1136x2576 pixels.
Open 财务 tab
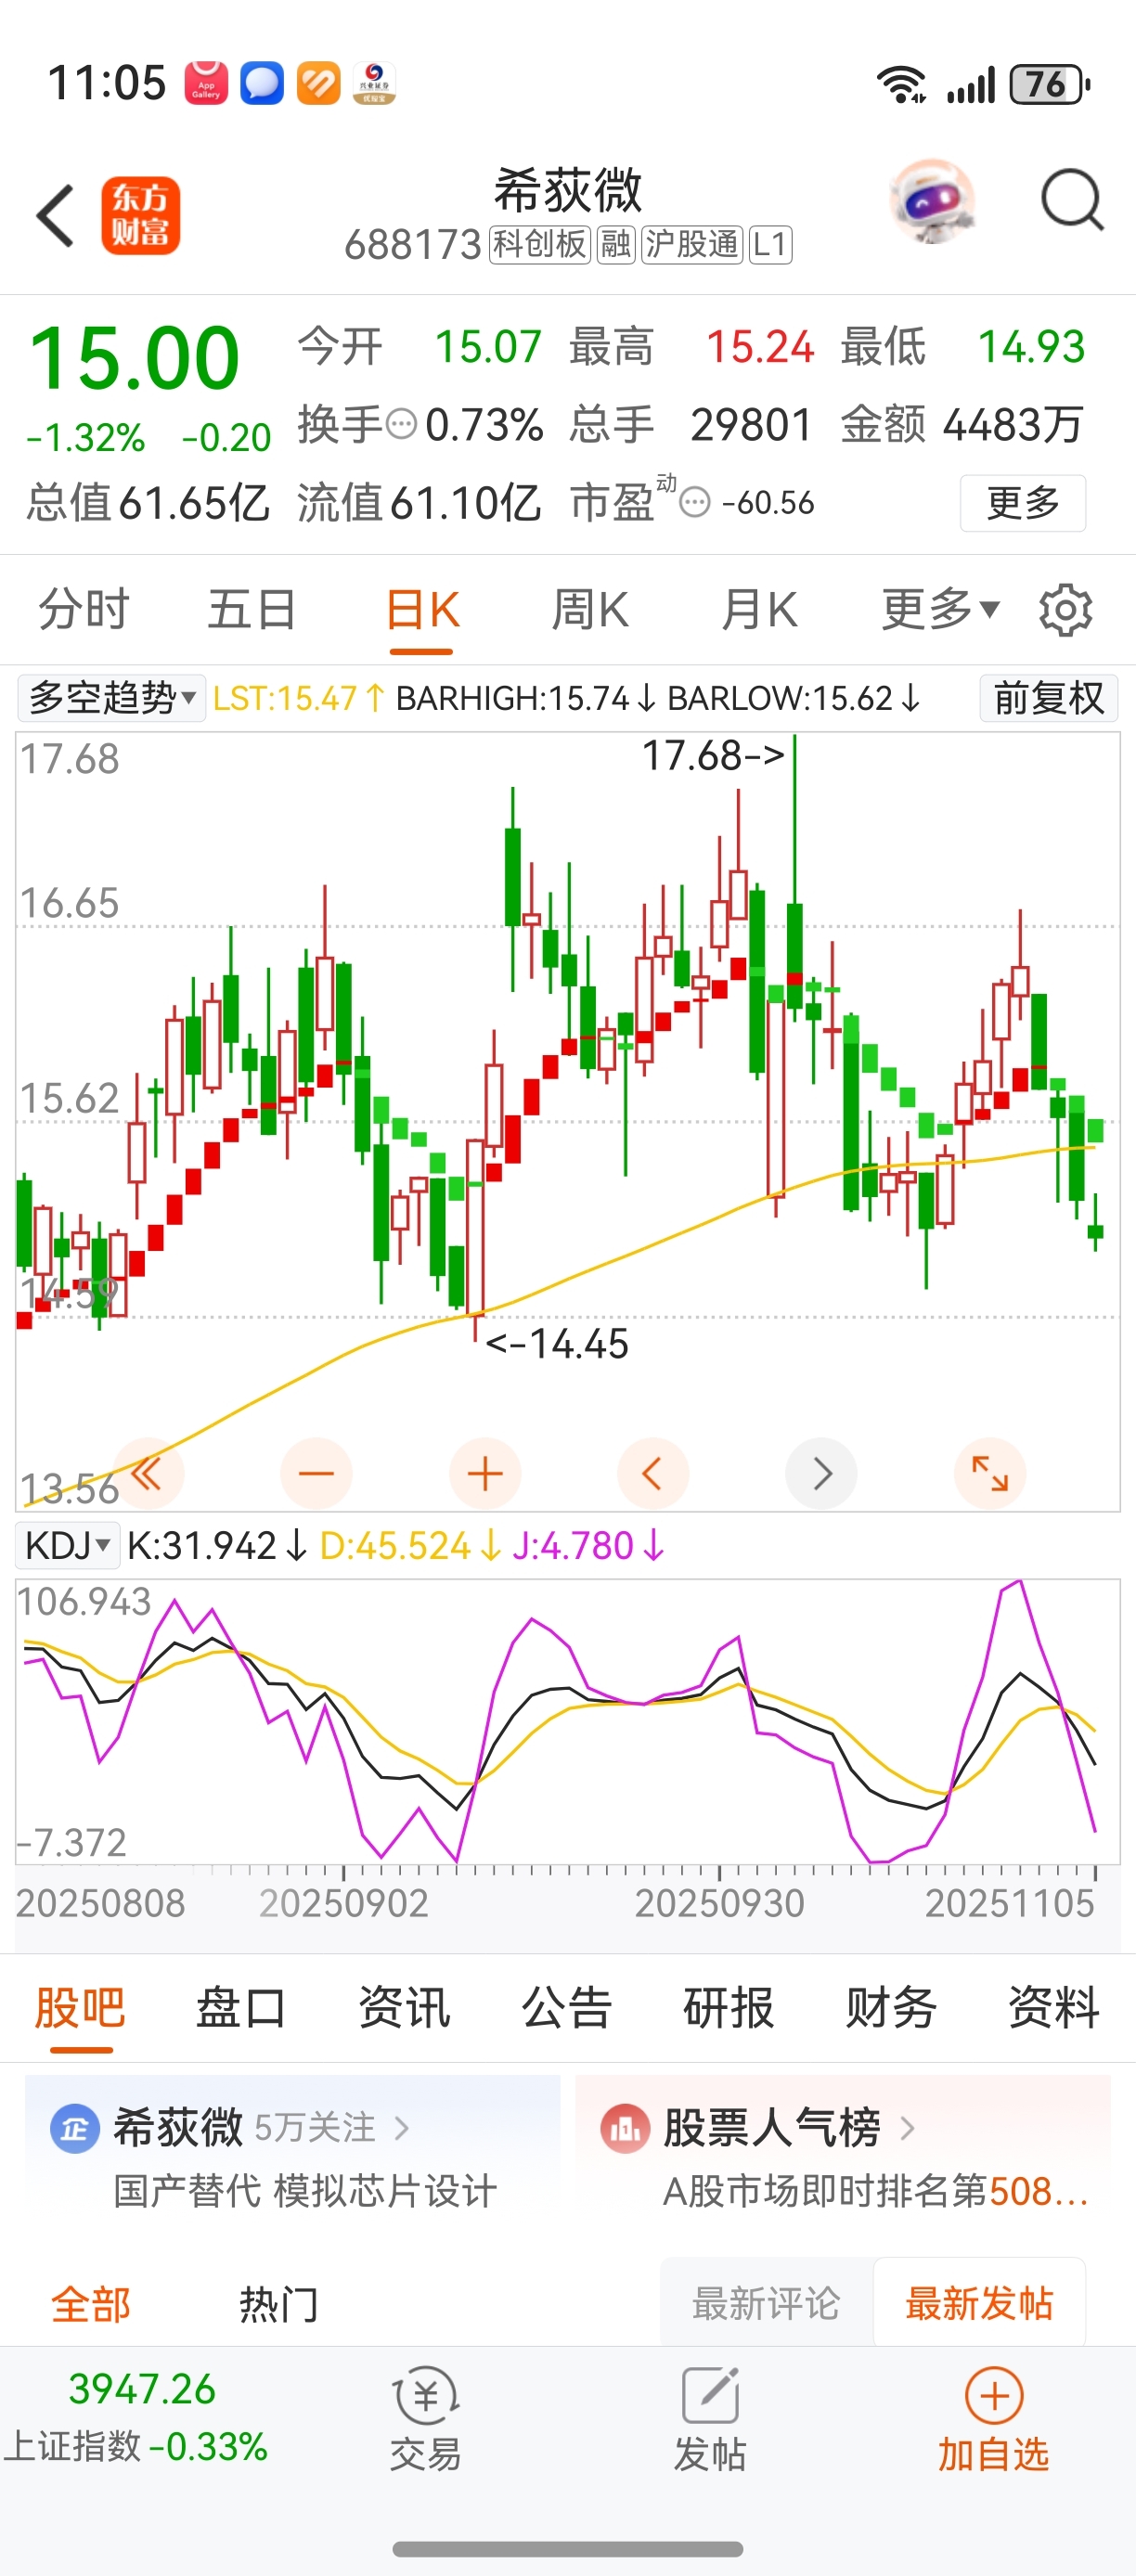[x=891, y=2008]
